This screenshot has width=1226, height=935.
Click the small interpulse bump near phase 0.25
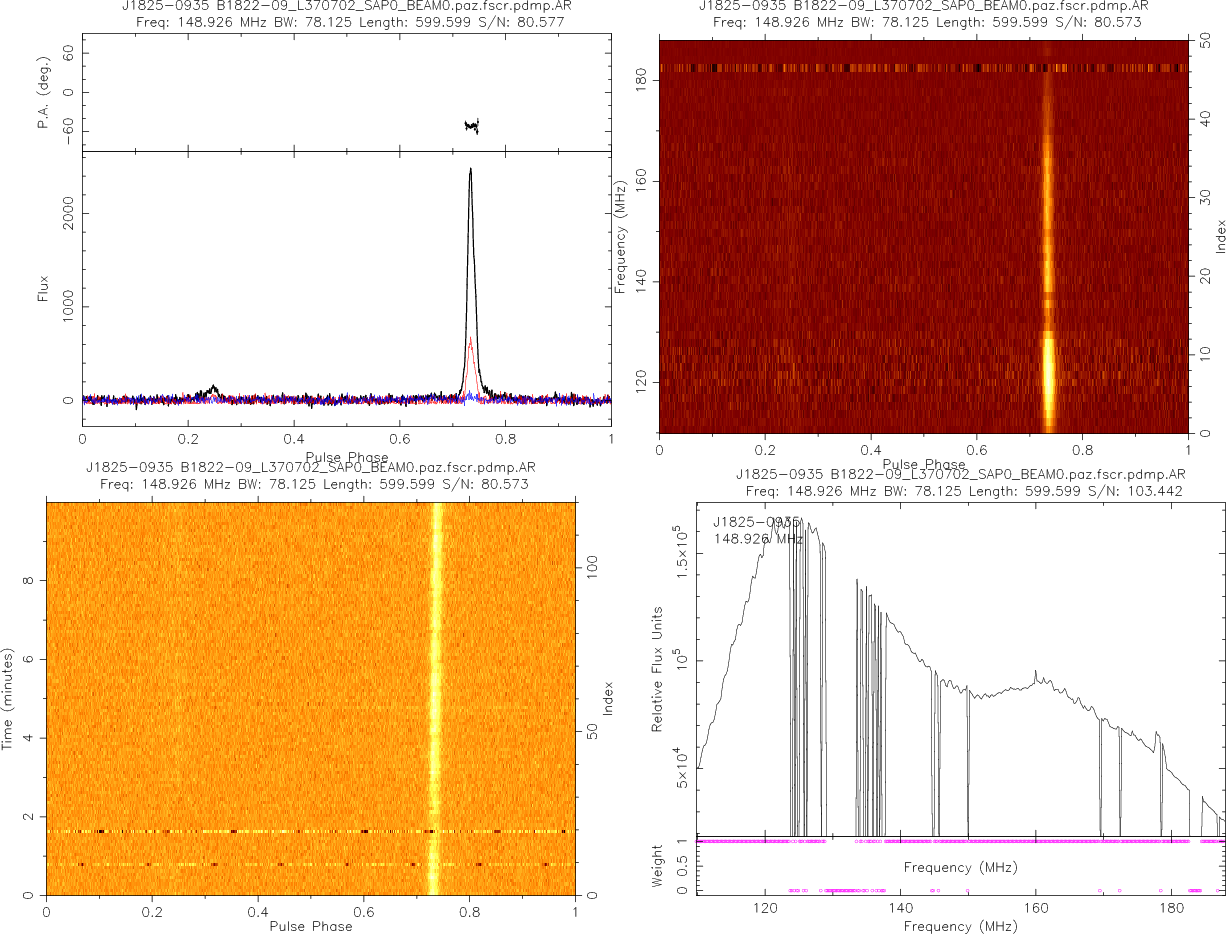tap(213, 388)
